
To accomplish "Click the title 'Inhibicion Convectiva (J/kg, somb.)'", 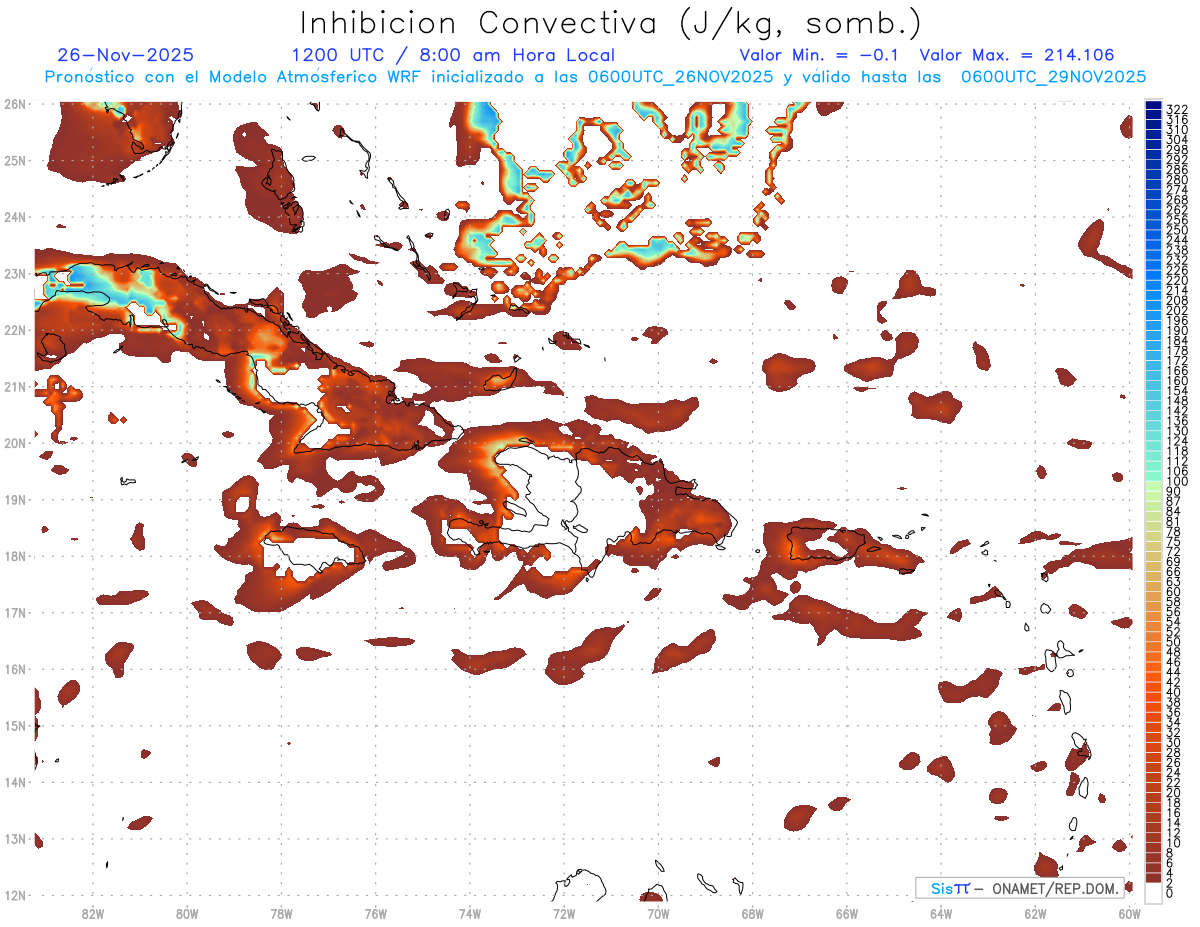I will (x=611, y=23).
